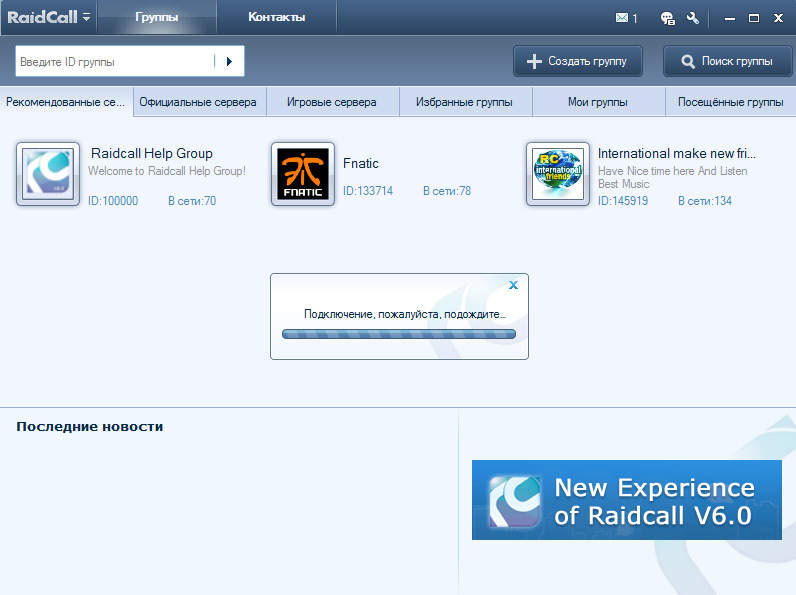Click the ID:133714 text

coord(368,191)
